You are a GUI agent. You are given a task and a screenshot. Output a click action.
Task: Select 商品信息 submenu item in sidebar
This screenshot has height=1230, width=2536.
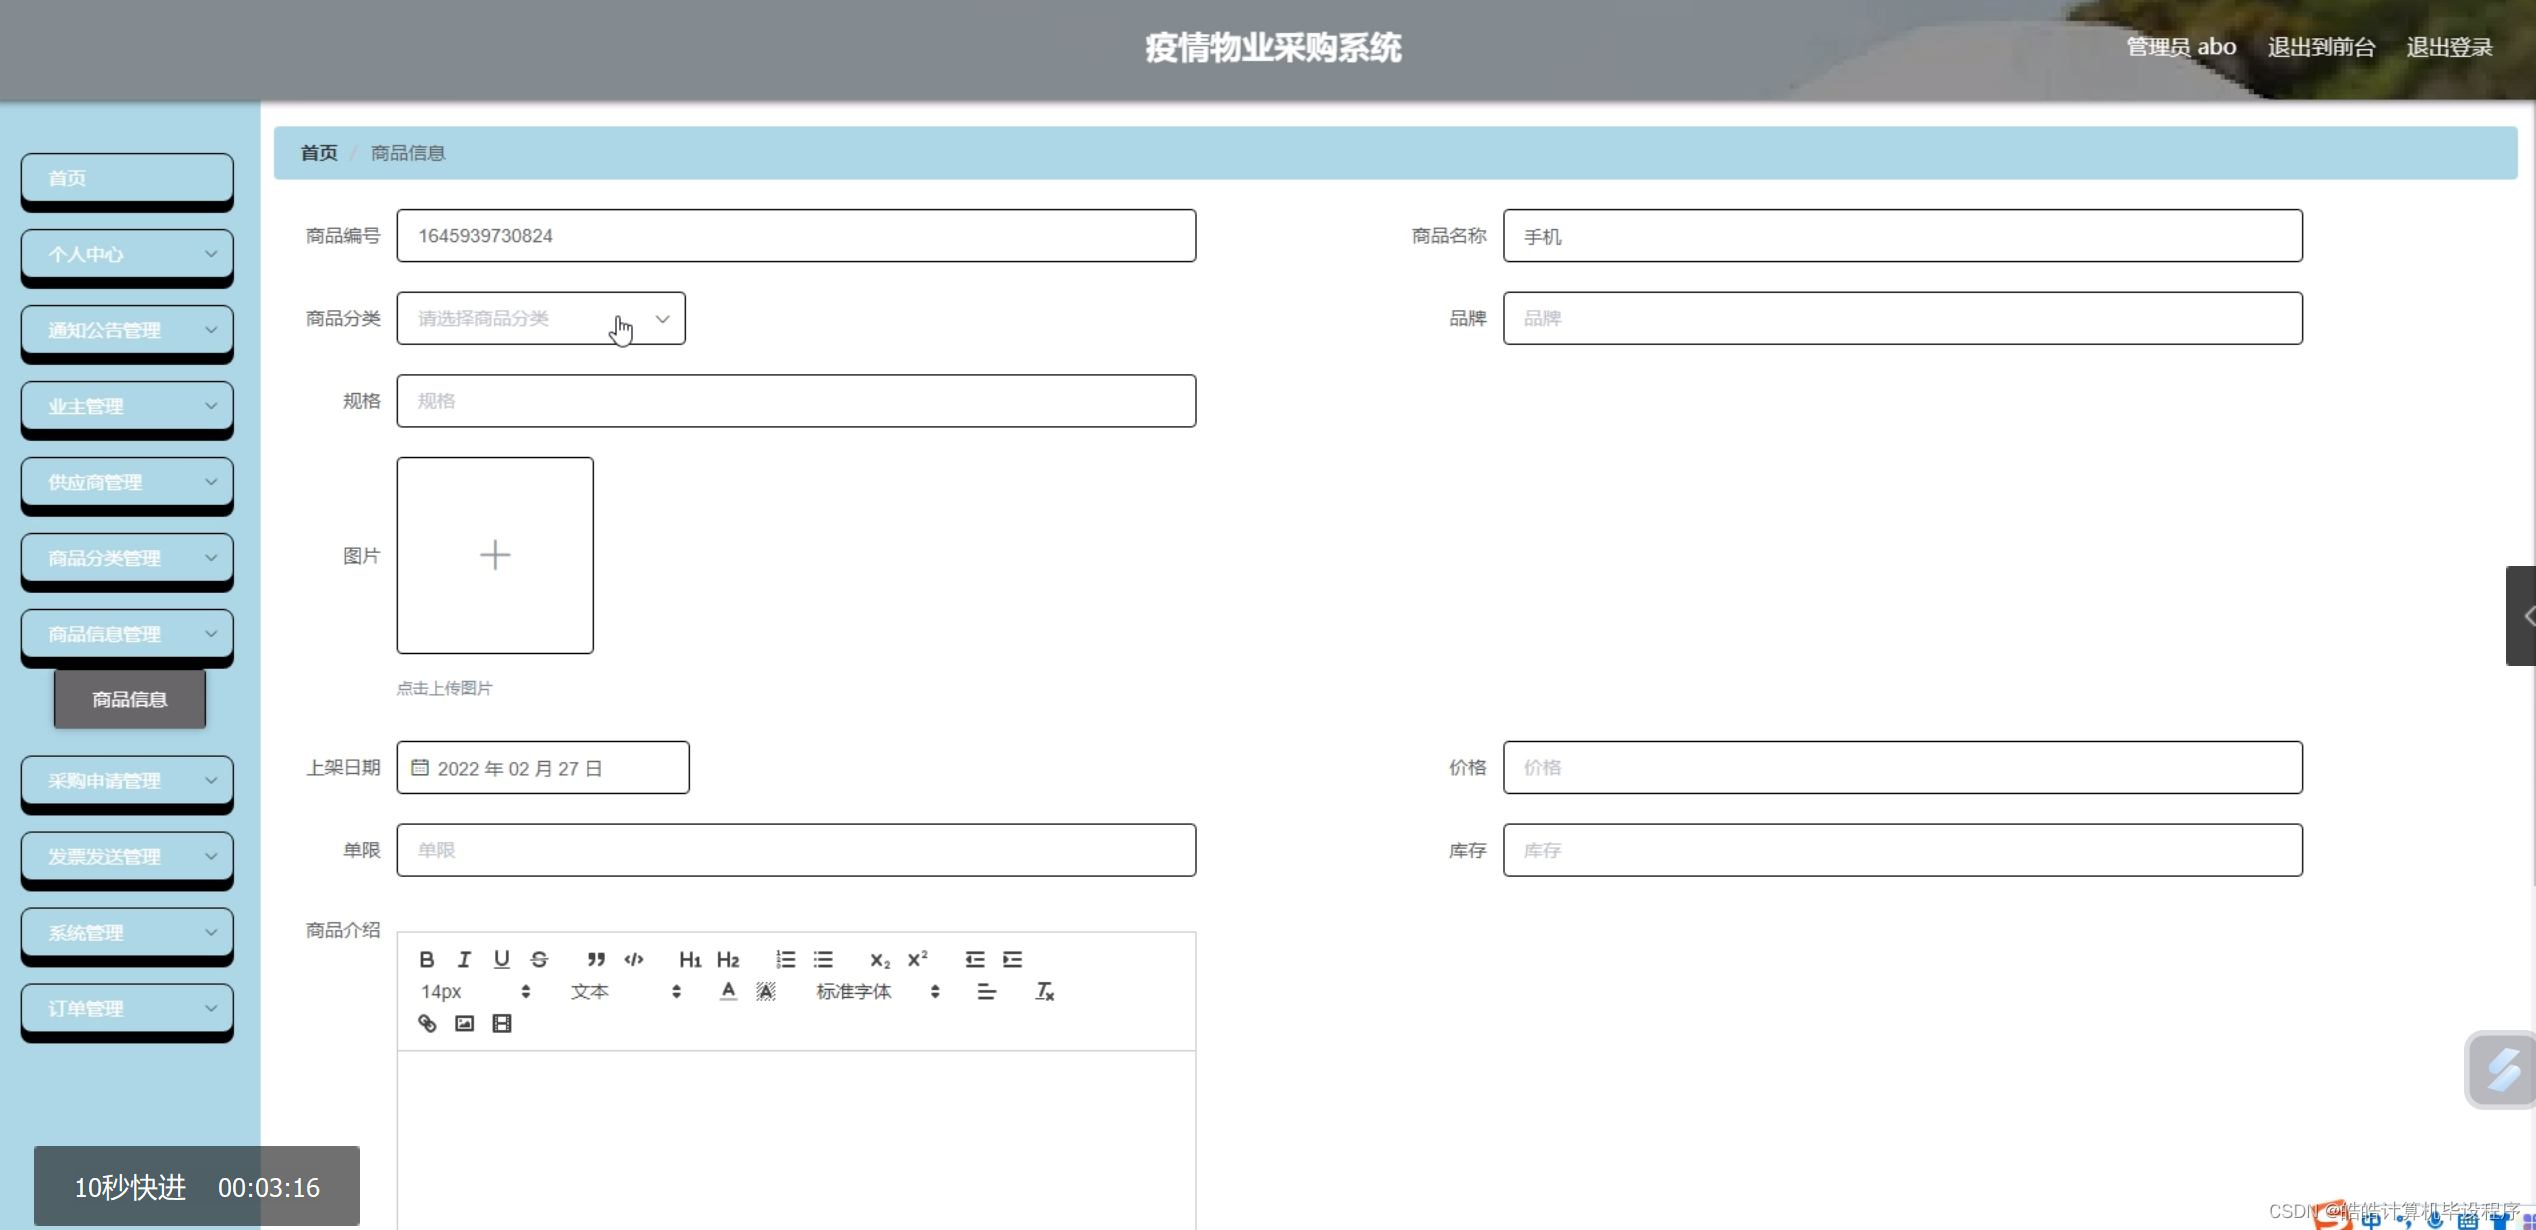point(130,699)
